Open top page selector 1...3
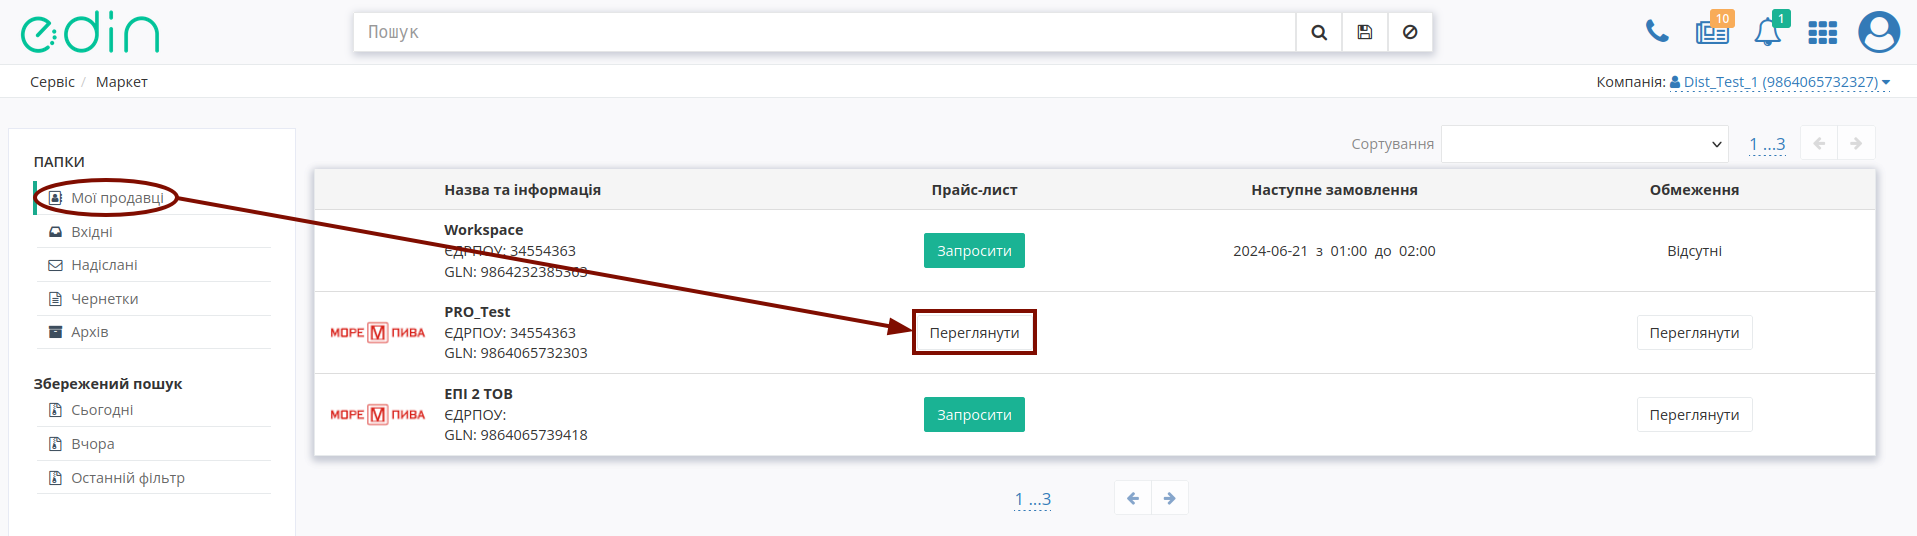1917x536 pixels. coord(1767,145)
